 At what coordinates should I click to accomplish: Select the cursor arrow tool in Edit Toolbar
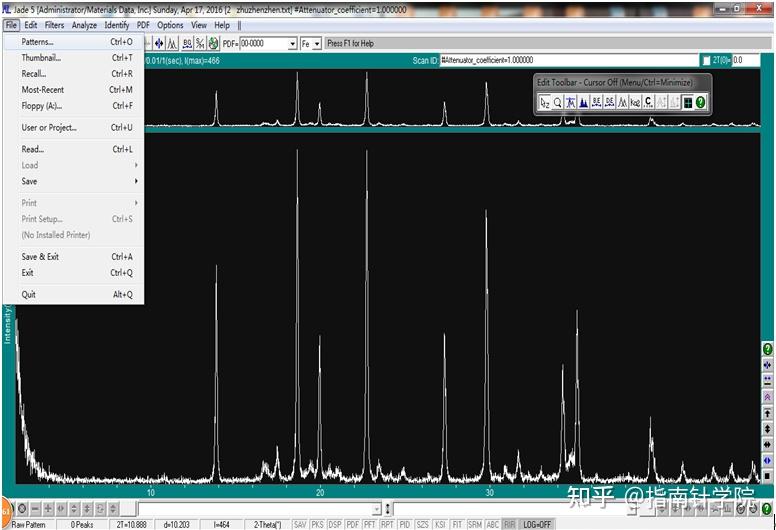point(545,102)
